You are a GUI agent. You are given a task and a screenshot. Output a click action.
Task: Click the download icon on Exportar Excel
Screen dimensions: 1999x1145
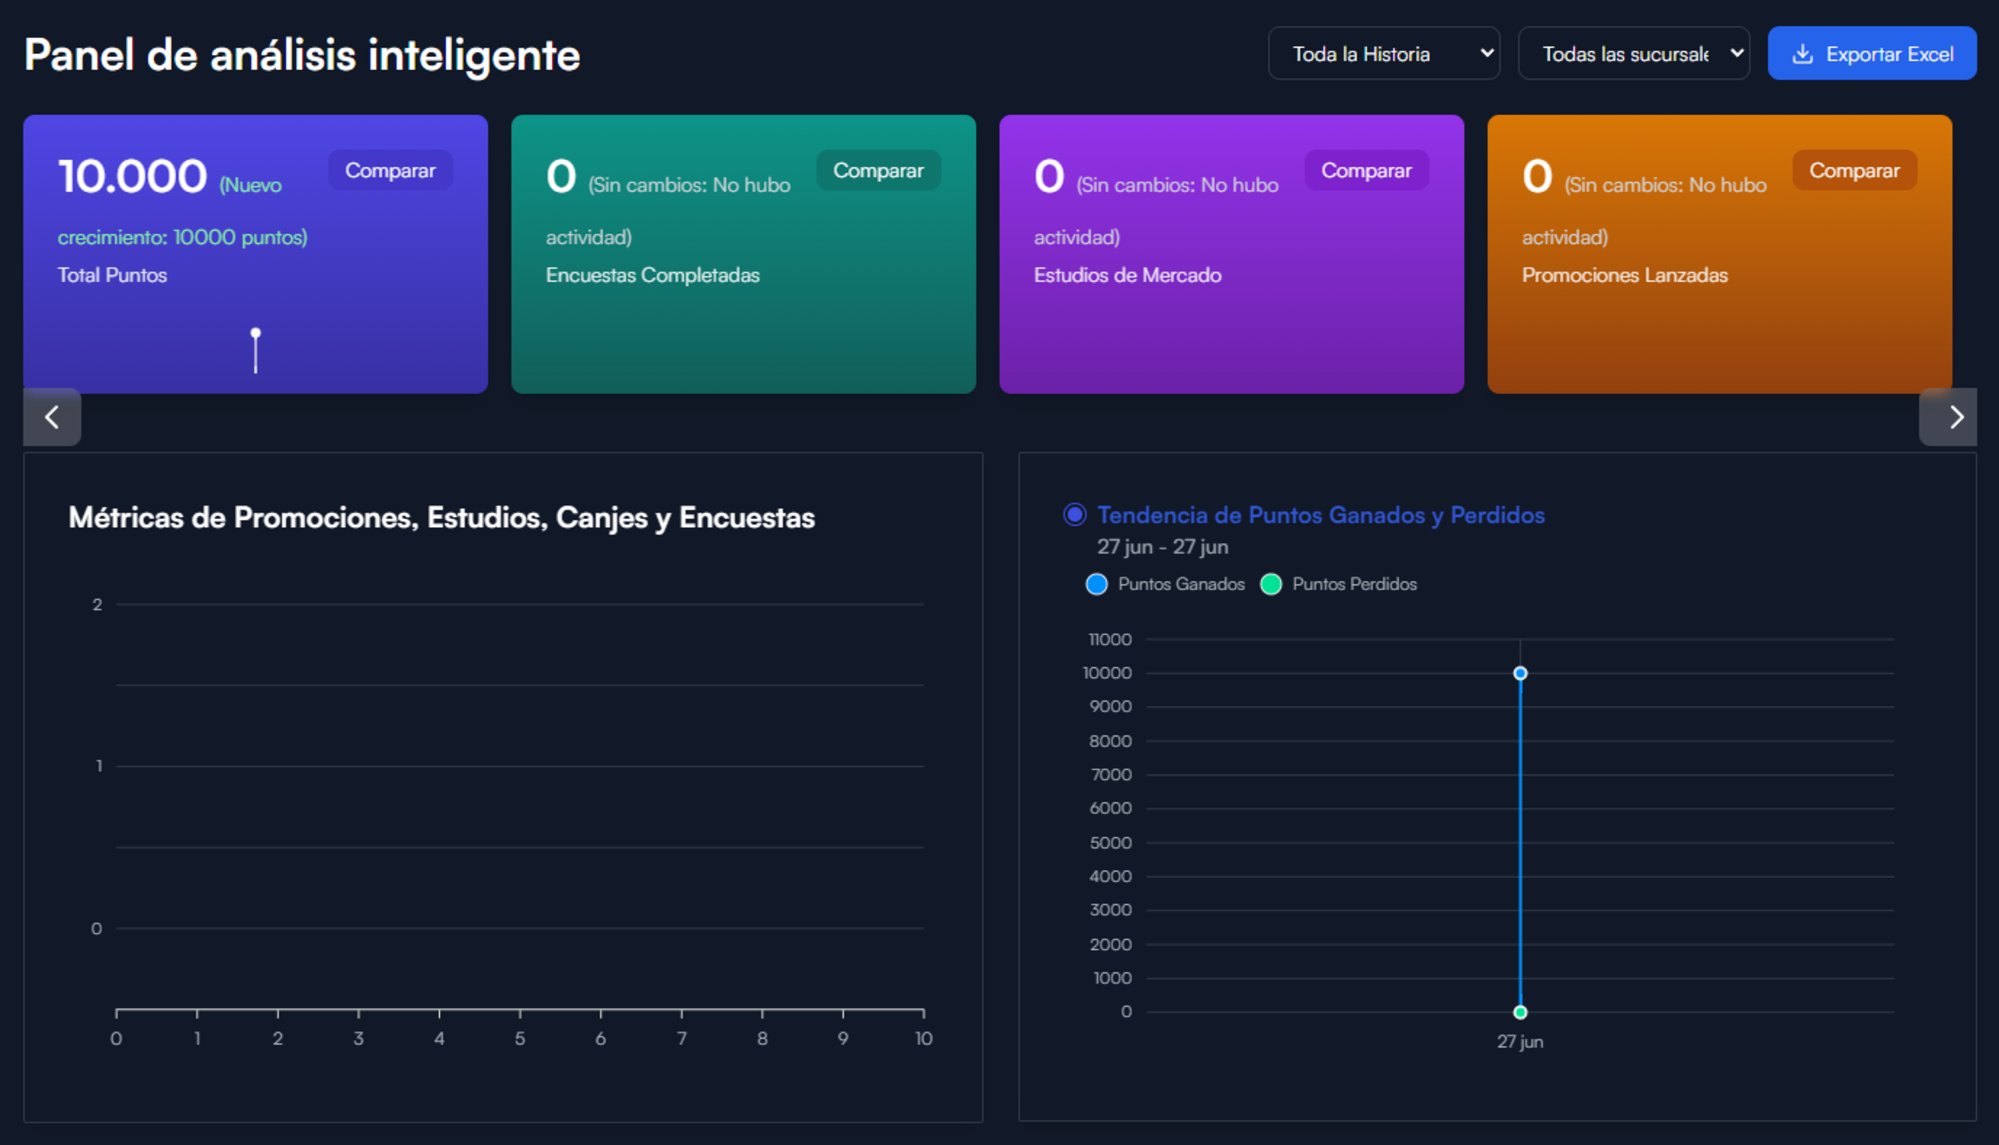click(x=1805, y=53)
